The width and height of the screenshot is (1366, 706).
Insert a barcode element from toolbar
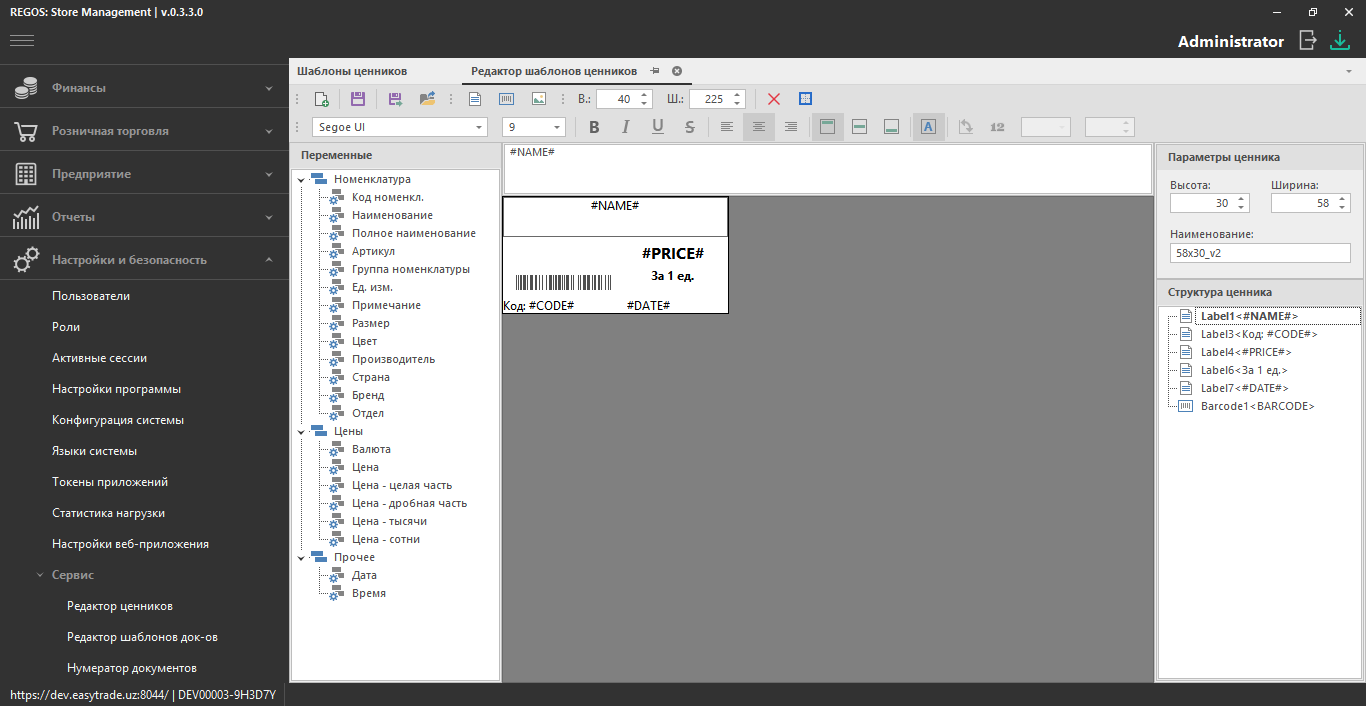(506, 99)
